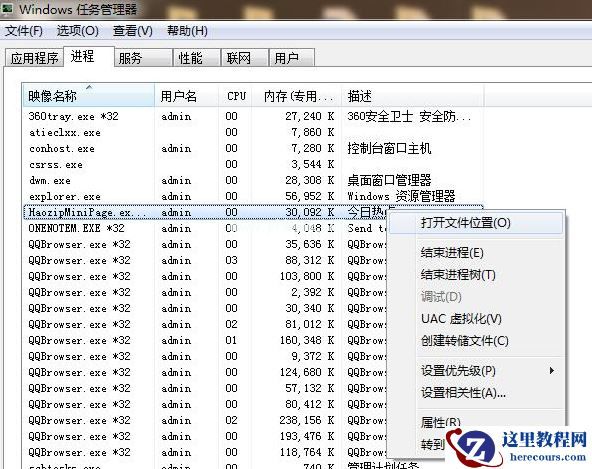Click the 238,156 K memory cell
Screen dimensions: 592x469
[x=307, y=420]
